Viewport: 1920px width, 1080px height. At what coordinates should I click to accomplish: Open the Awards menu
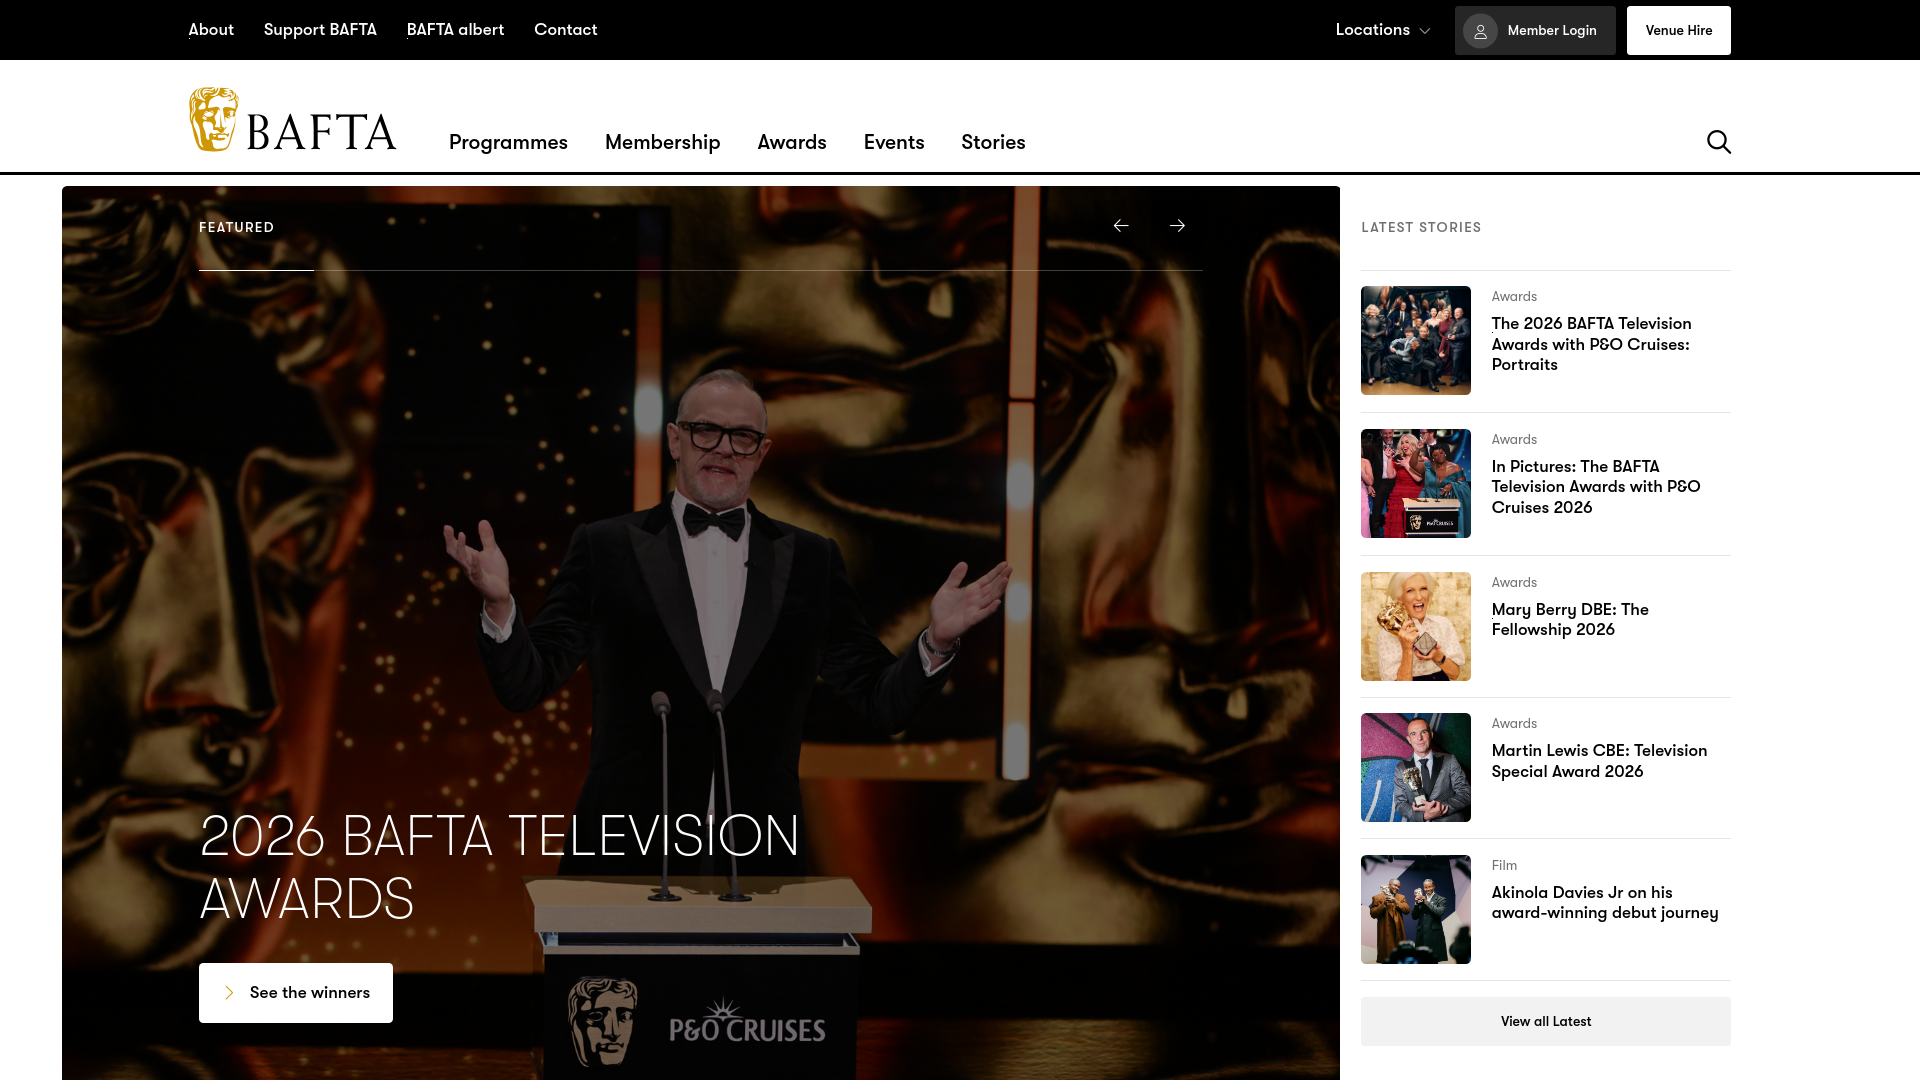click(x=792, y=142)
